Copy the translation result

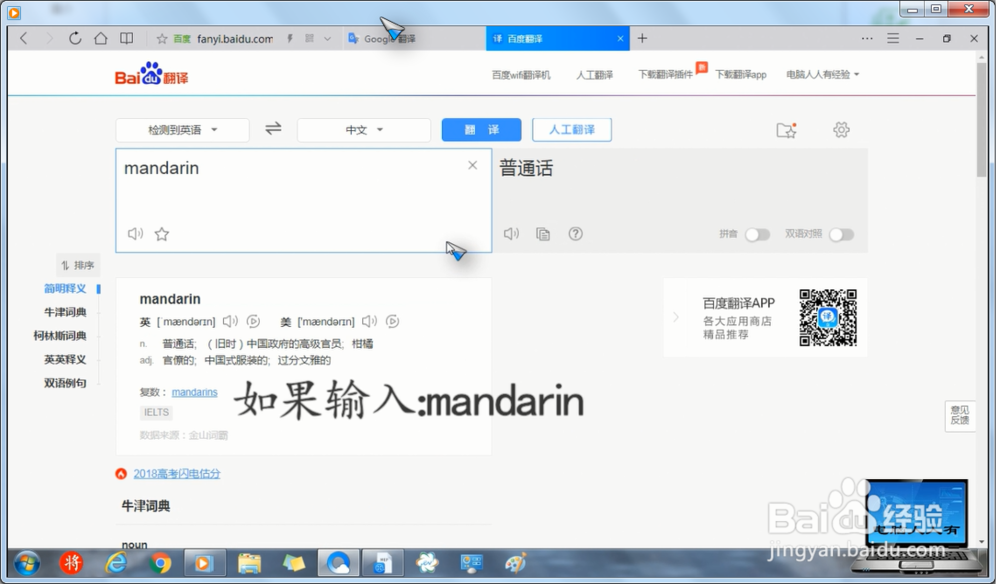[x=543, y=234]
